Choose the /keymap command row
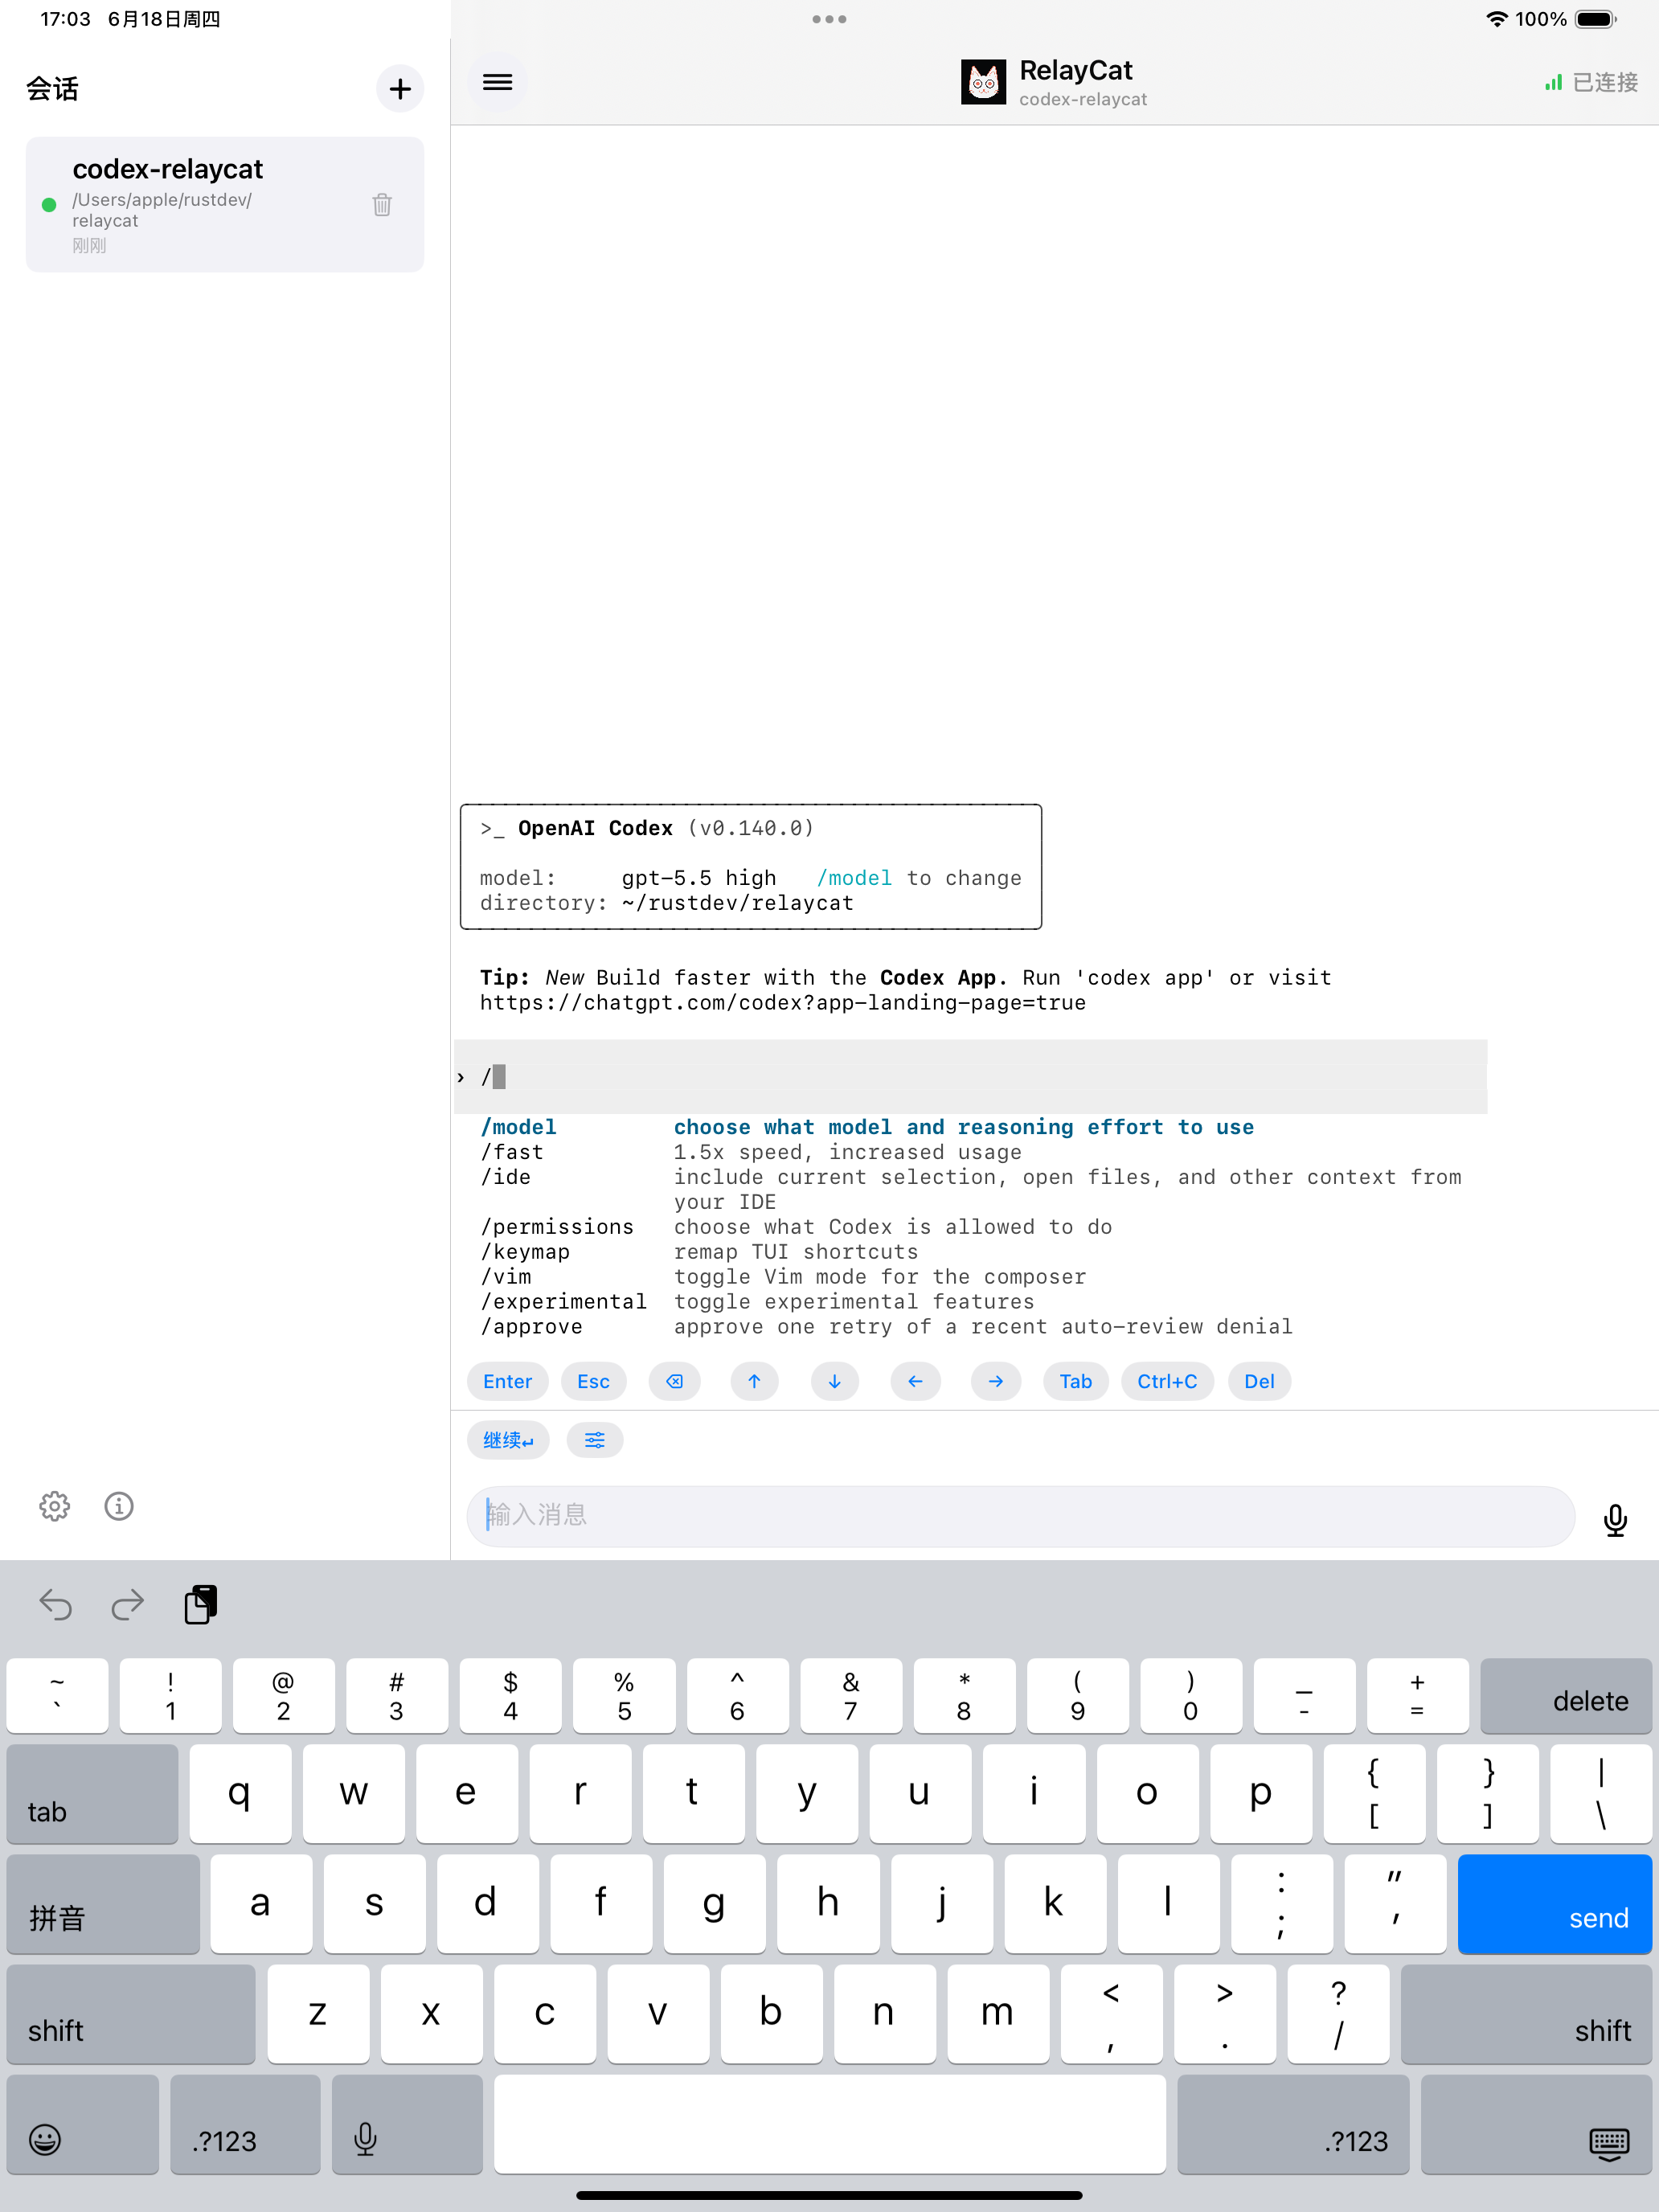Viewport: 1659px width, 2212px height. [699, 1252]
